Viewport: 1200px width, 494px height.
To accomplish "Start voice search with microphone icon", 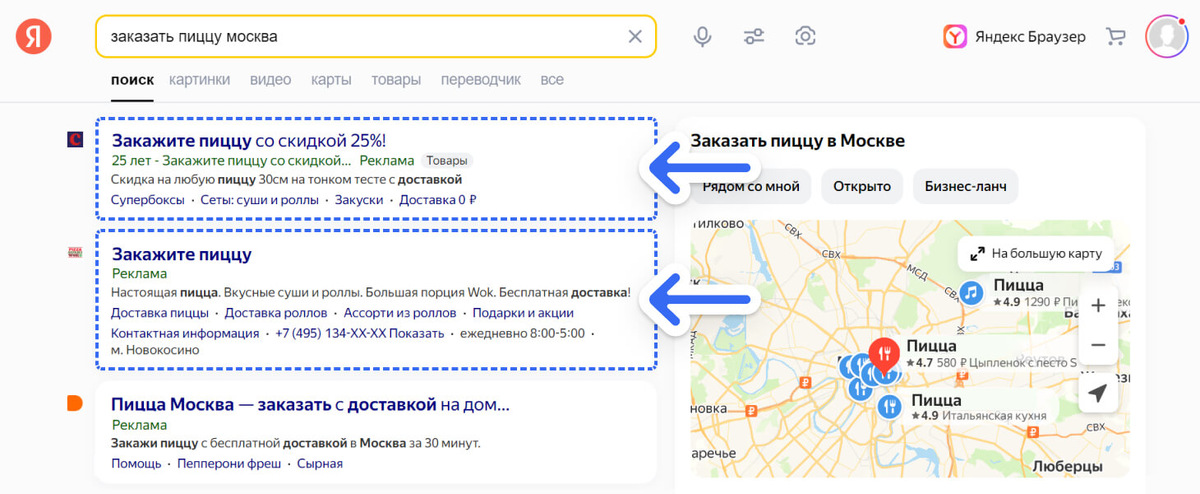I will coord(703,37).
